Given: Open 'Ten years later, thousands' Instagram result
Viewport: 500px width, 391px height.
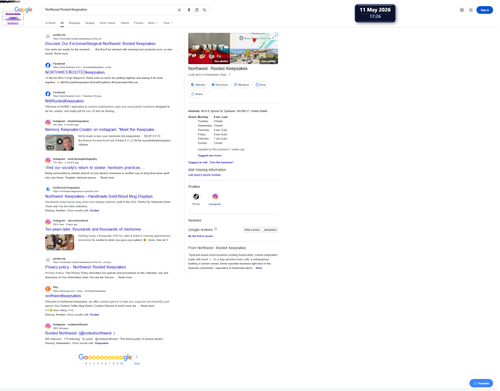Looking at the screenshot, I should [x=95, y=229].
